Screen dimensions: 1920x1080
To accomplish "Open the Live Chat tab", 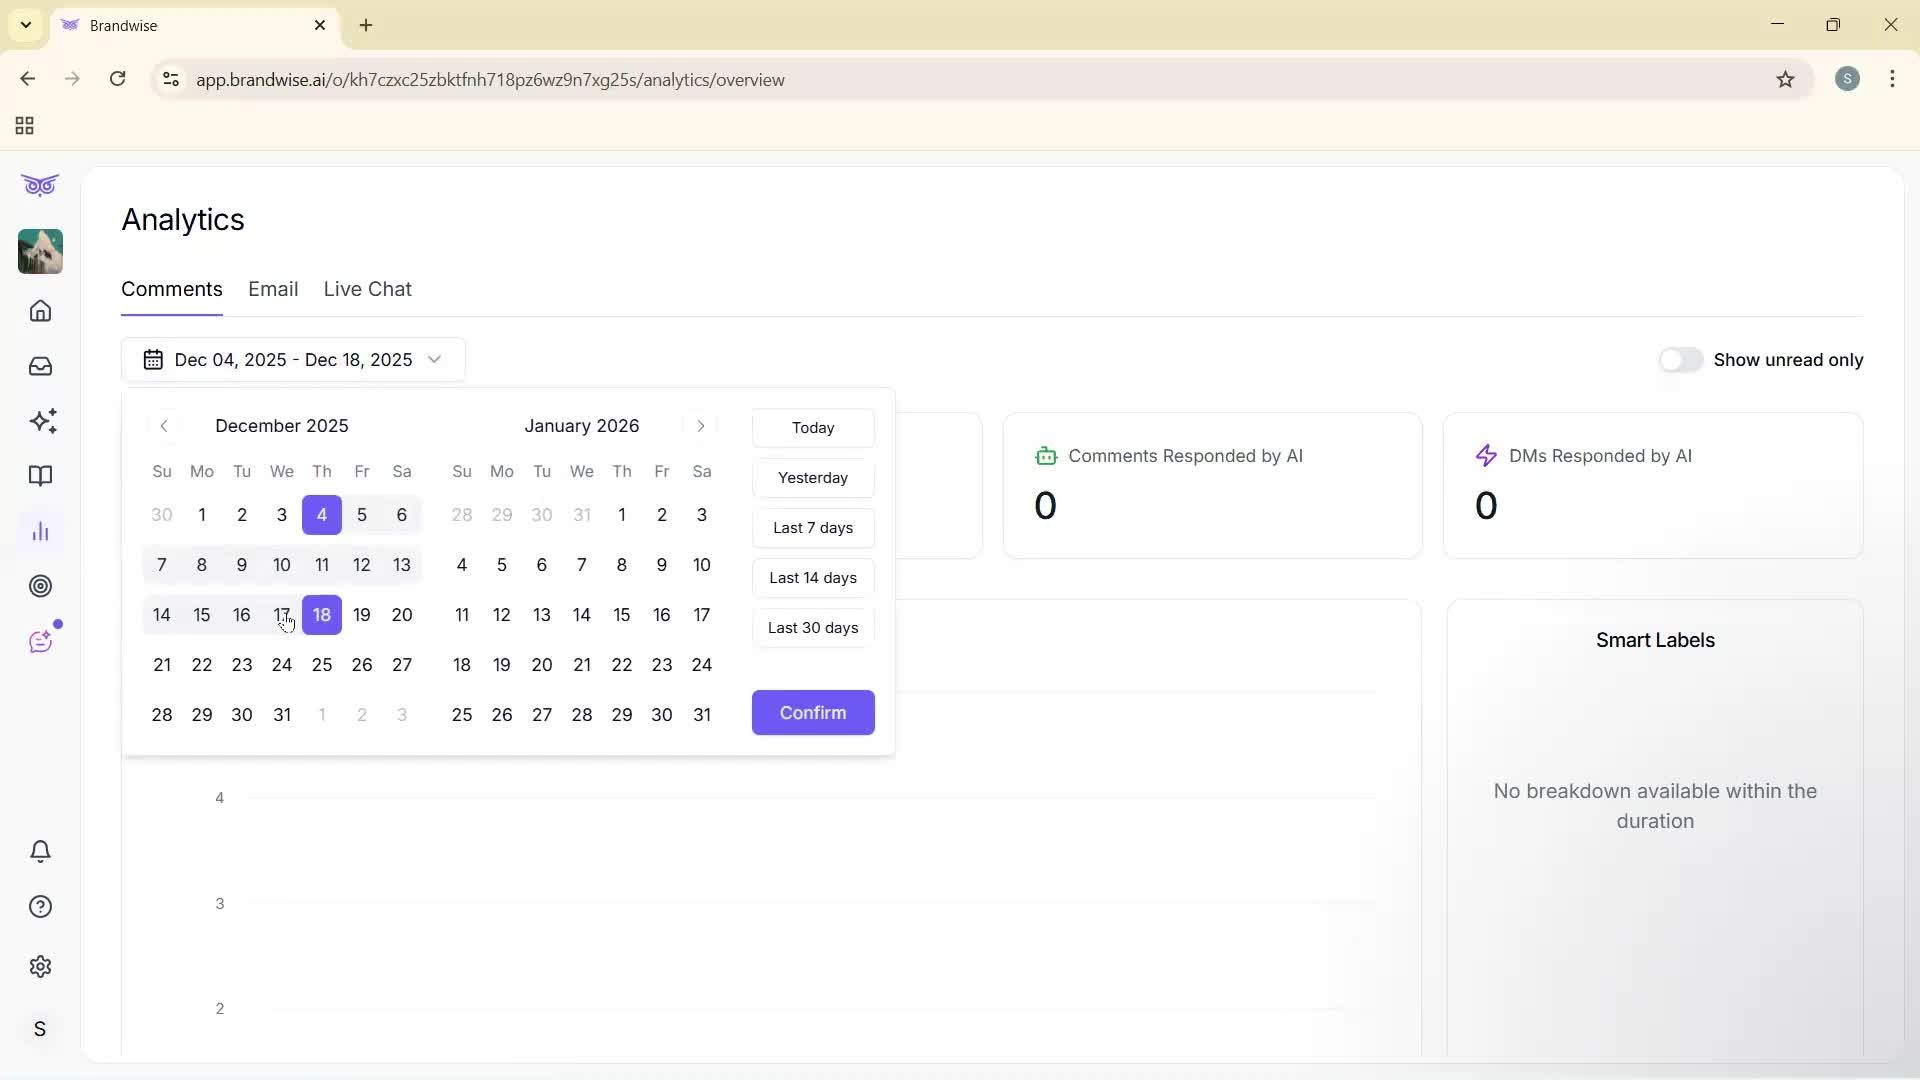I will (367, 289).
